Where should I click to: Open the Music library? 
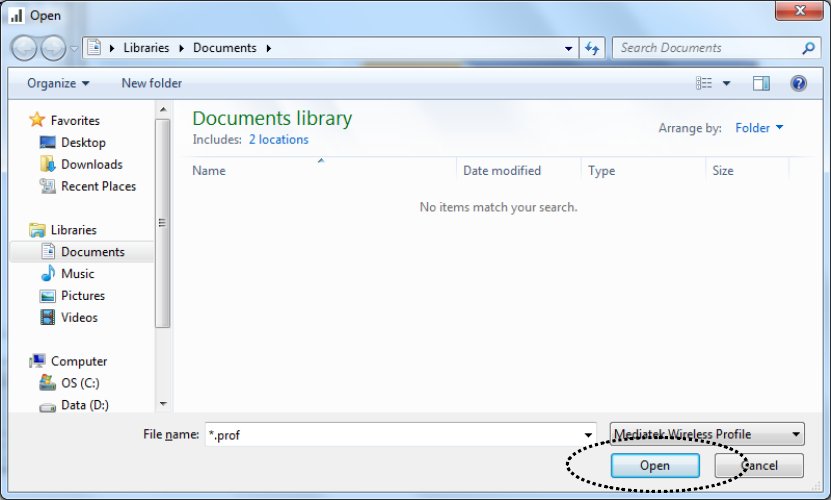pyautogui.click(x=77, y=274)
